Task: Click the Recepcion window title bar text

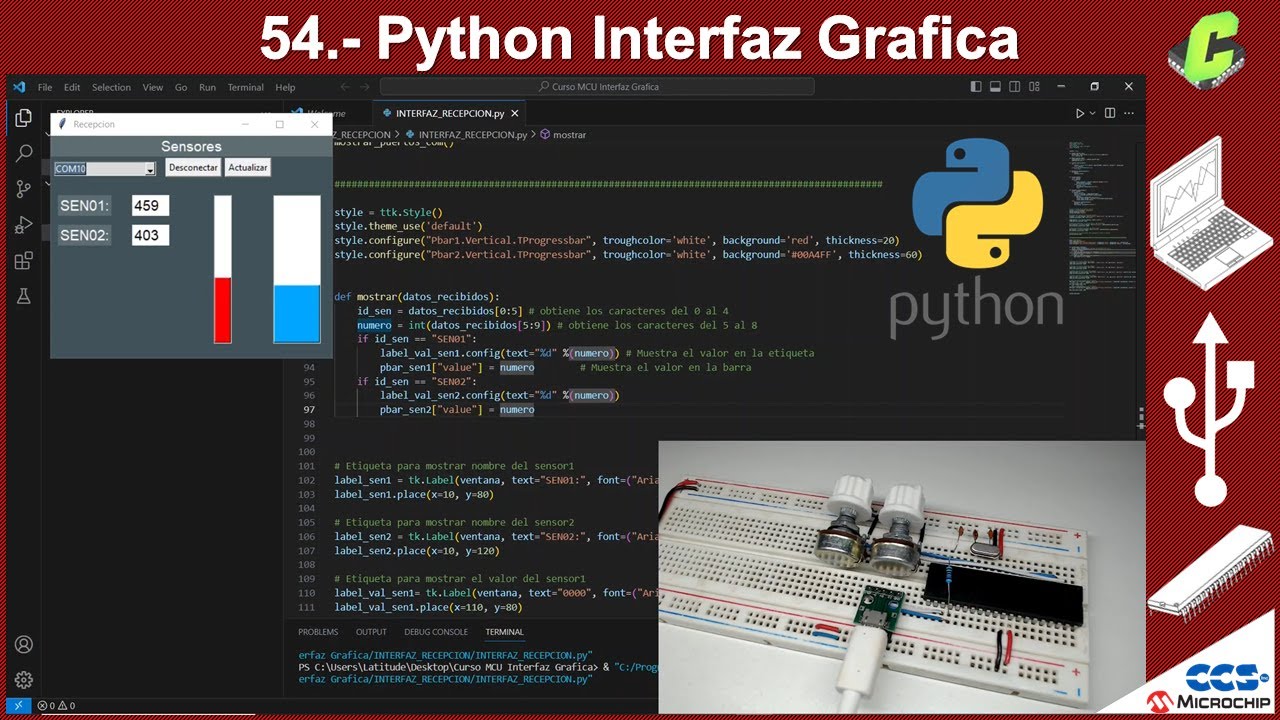Action: [x=94, y=124]
